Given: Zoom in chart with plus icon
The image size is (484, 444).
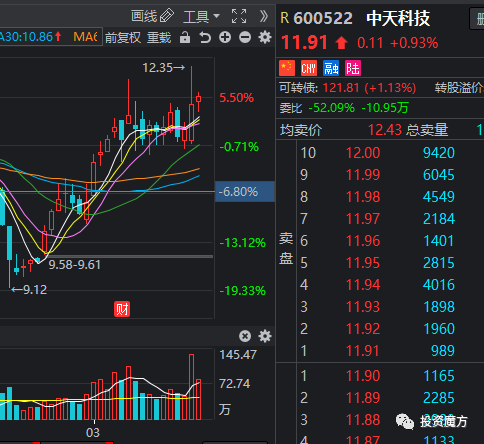Looking at the screenshot, I should (x=225, y=37).
